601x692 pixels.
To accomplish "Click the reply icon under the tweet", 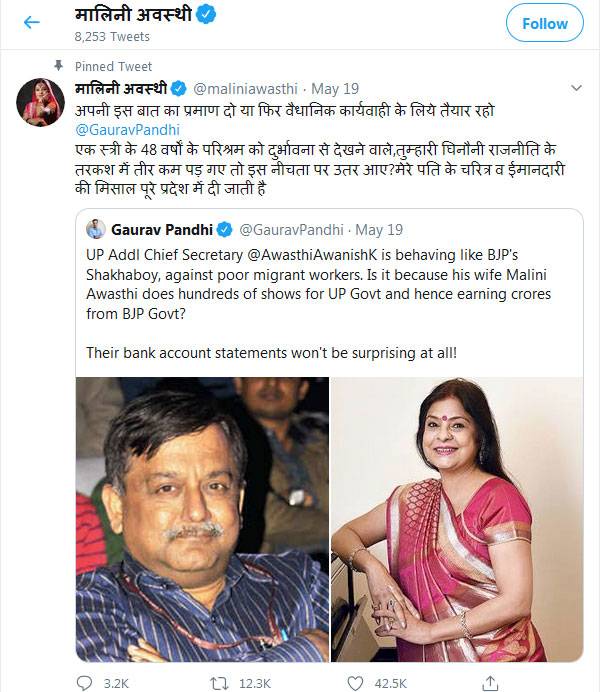I will click(86, 682).
